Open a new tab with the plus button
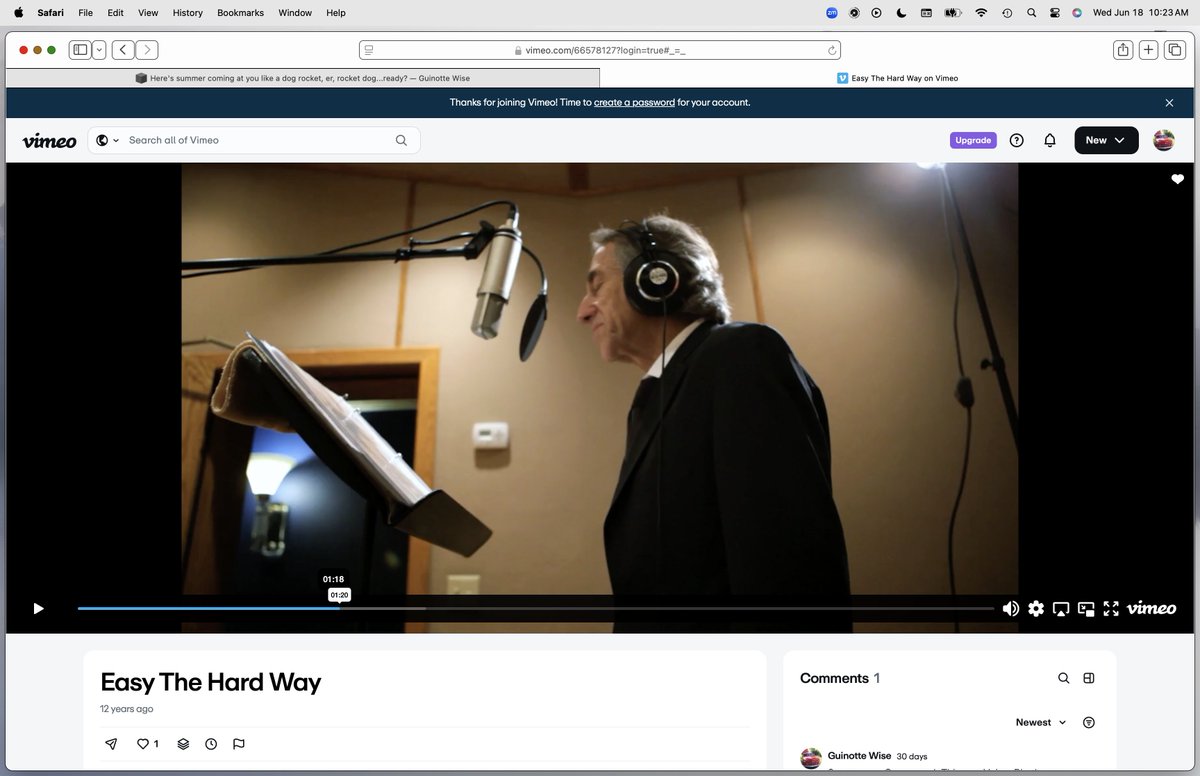 point(1149,50)
